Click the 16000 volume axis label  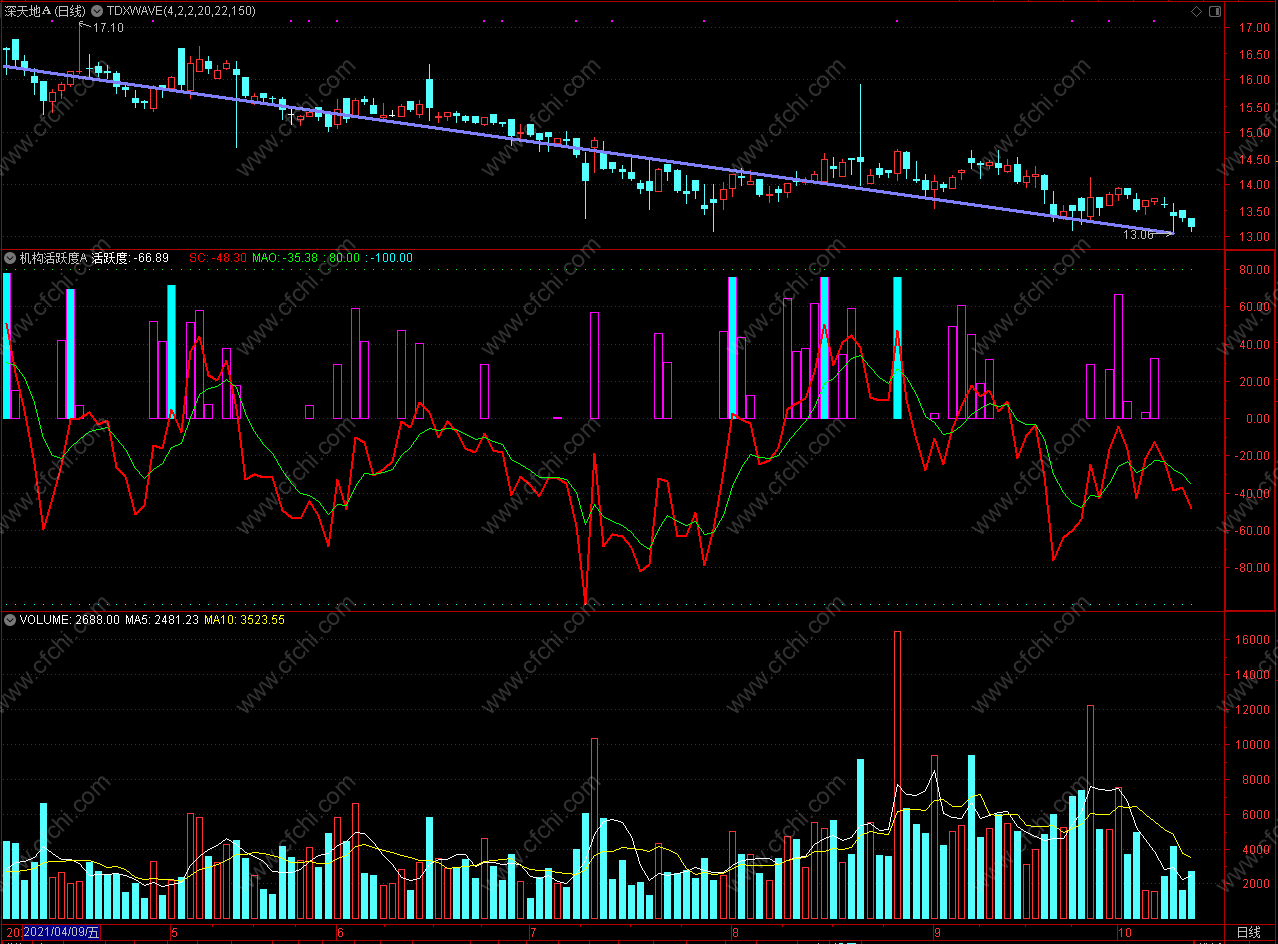click(1254, 640)
